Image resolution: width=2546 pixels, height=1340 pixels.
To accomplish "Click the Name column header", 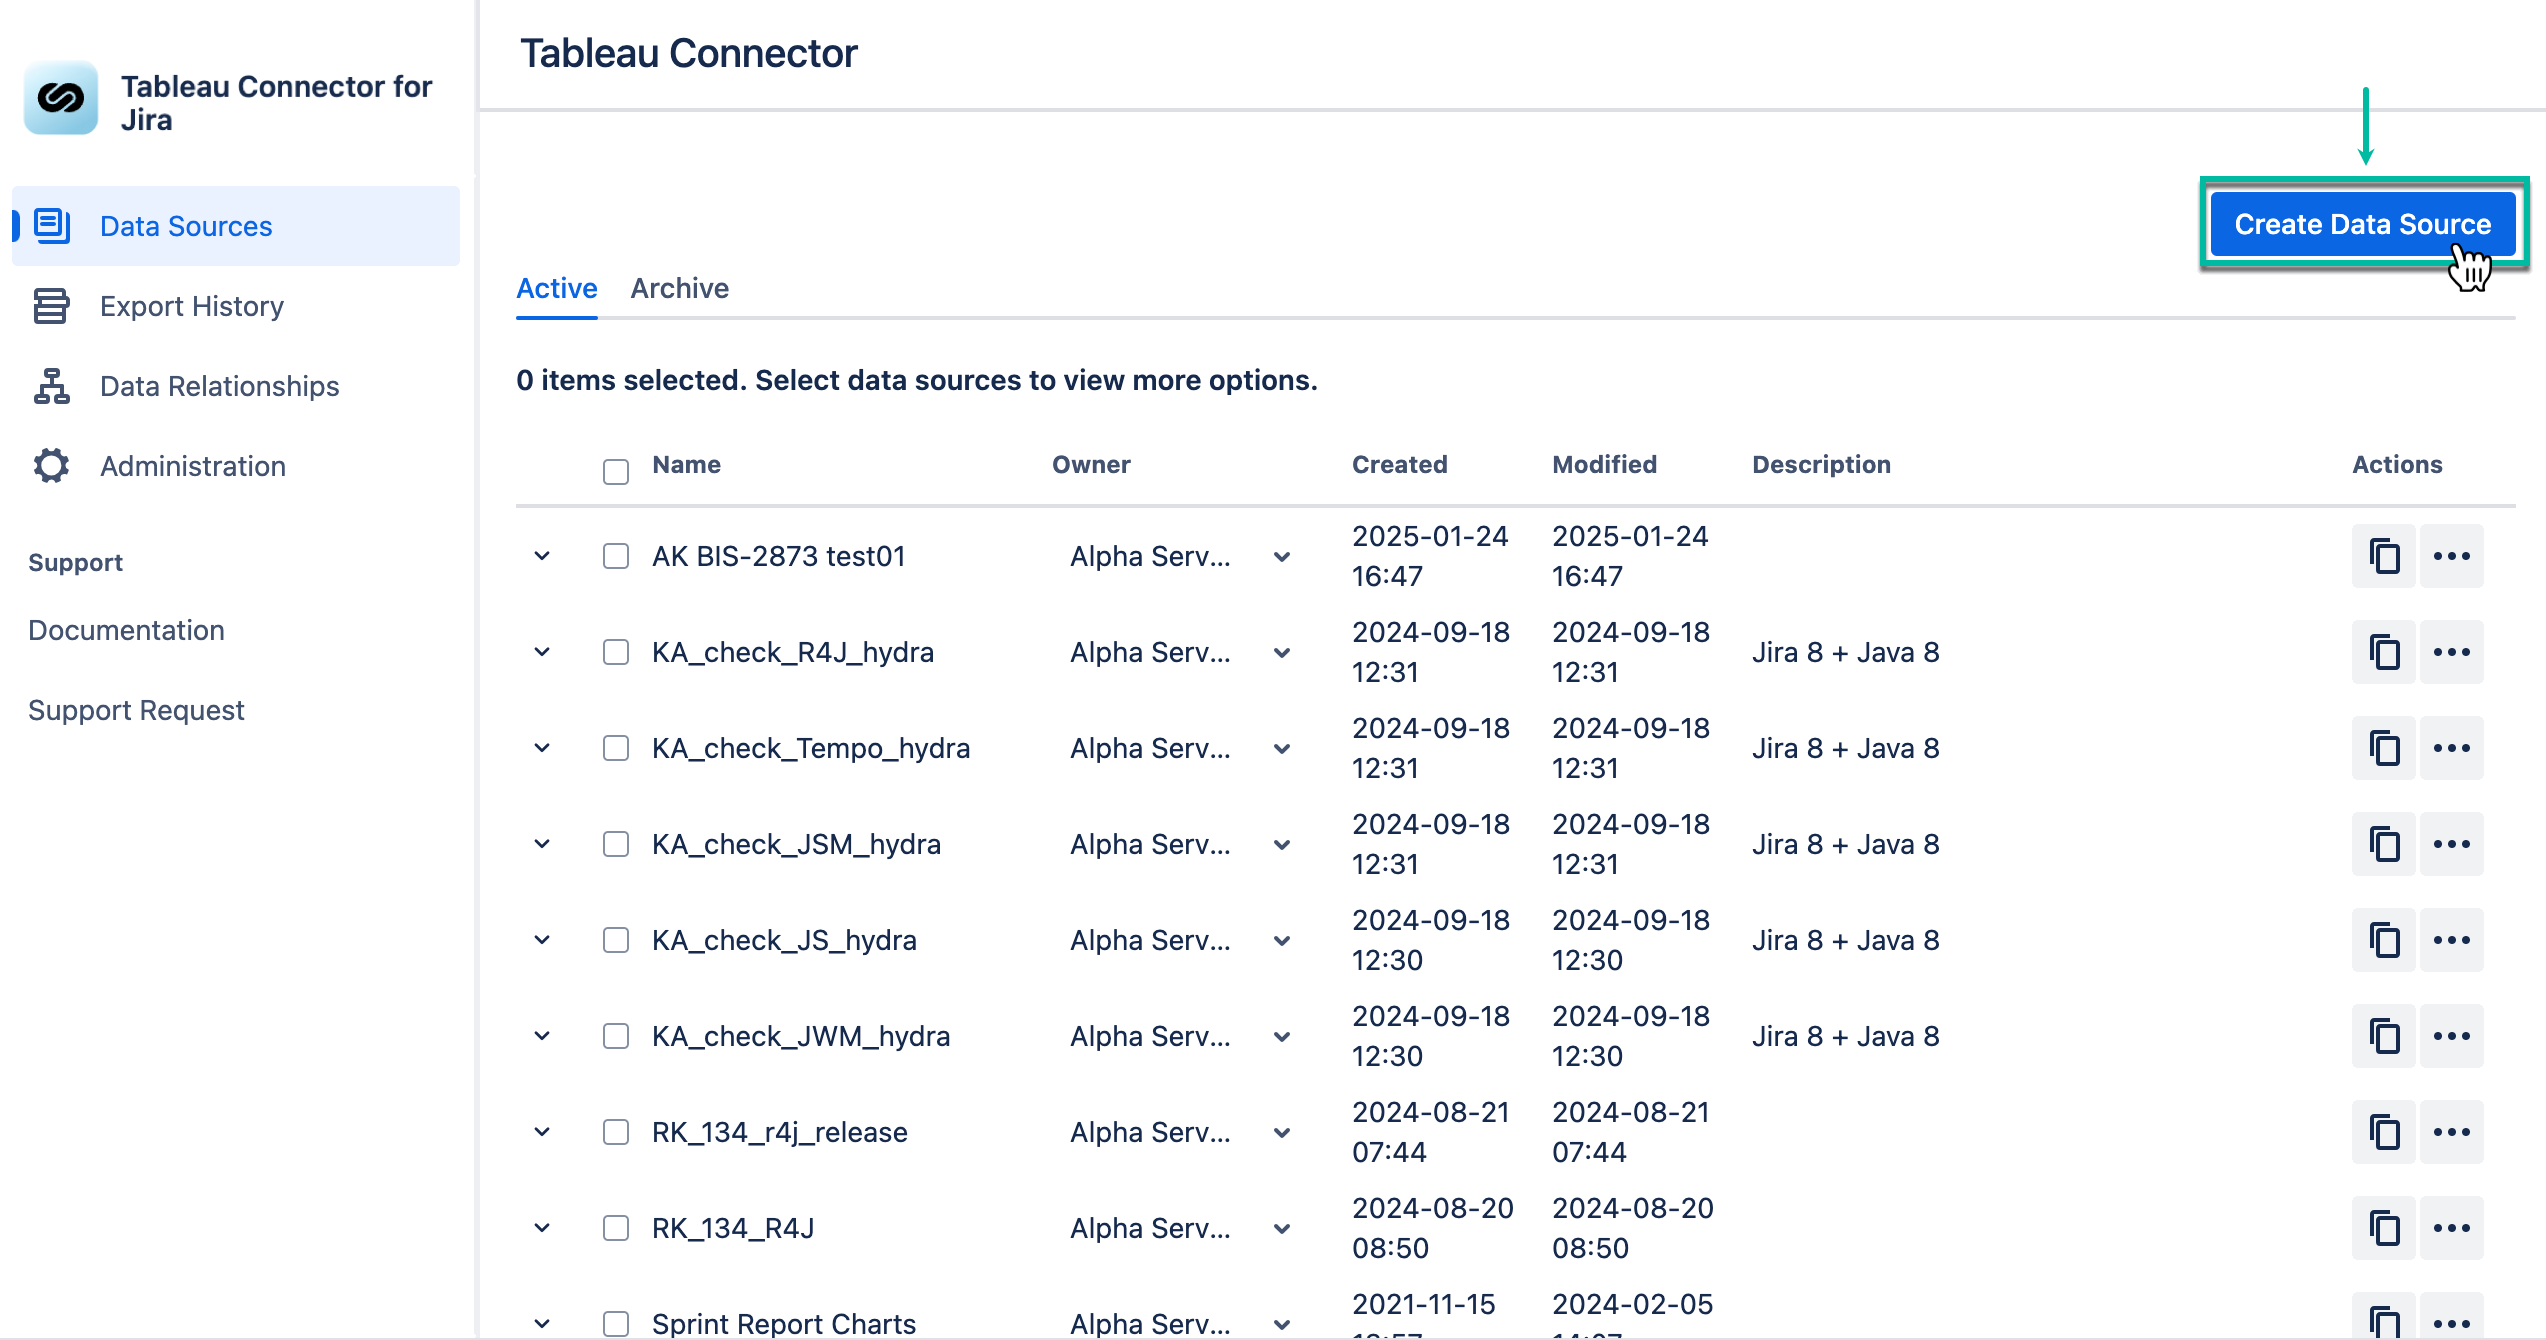I will (x=686, y=464).
